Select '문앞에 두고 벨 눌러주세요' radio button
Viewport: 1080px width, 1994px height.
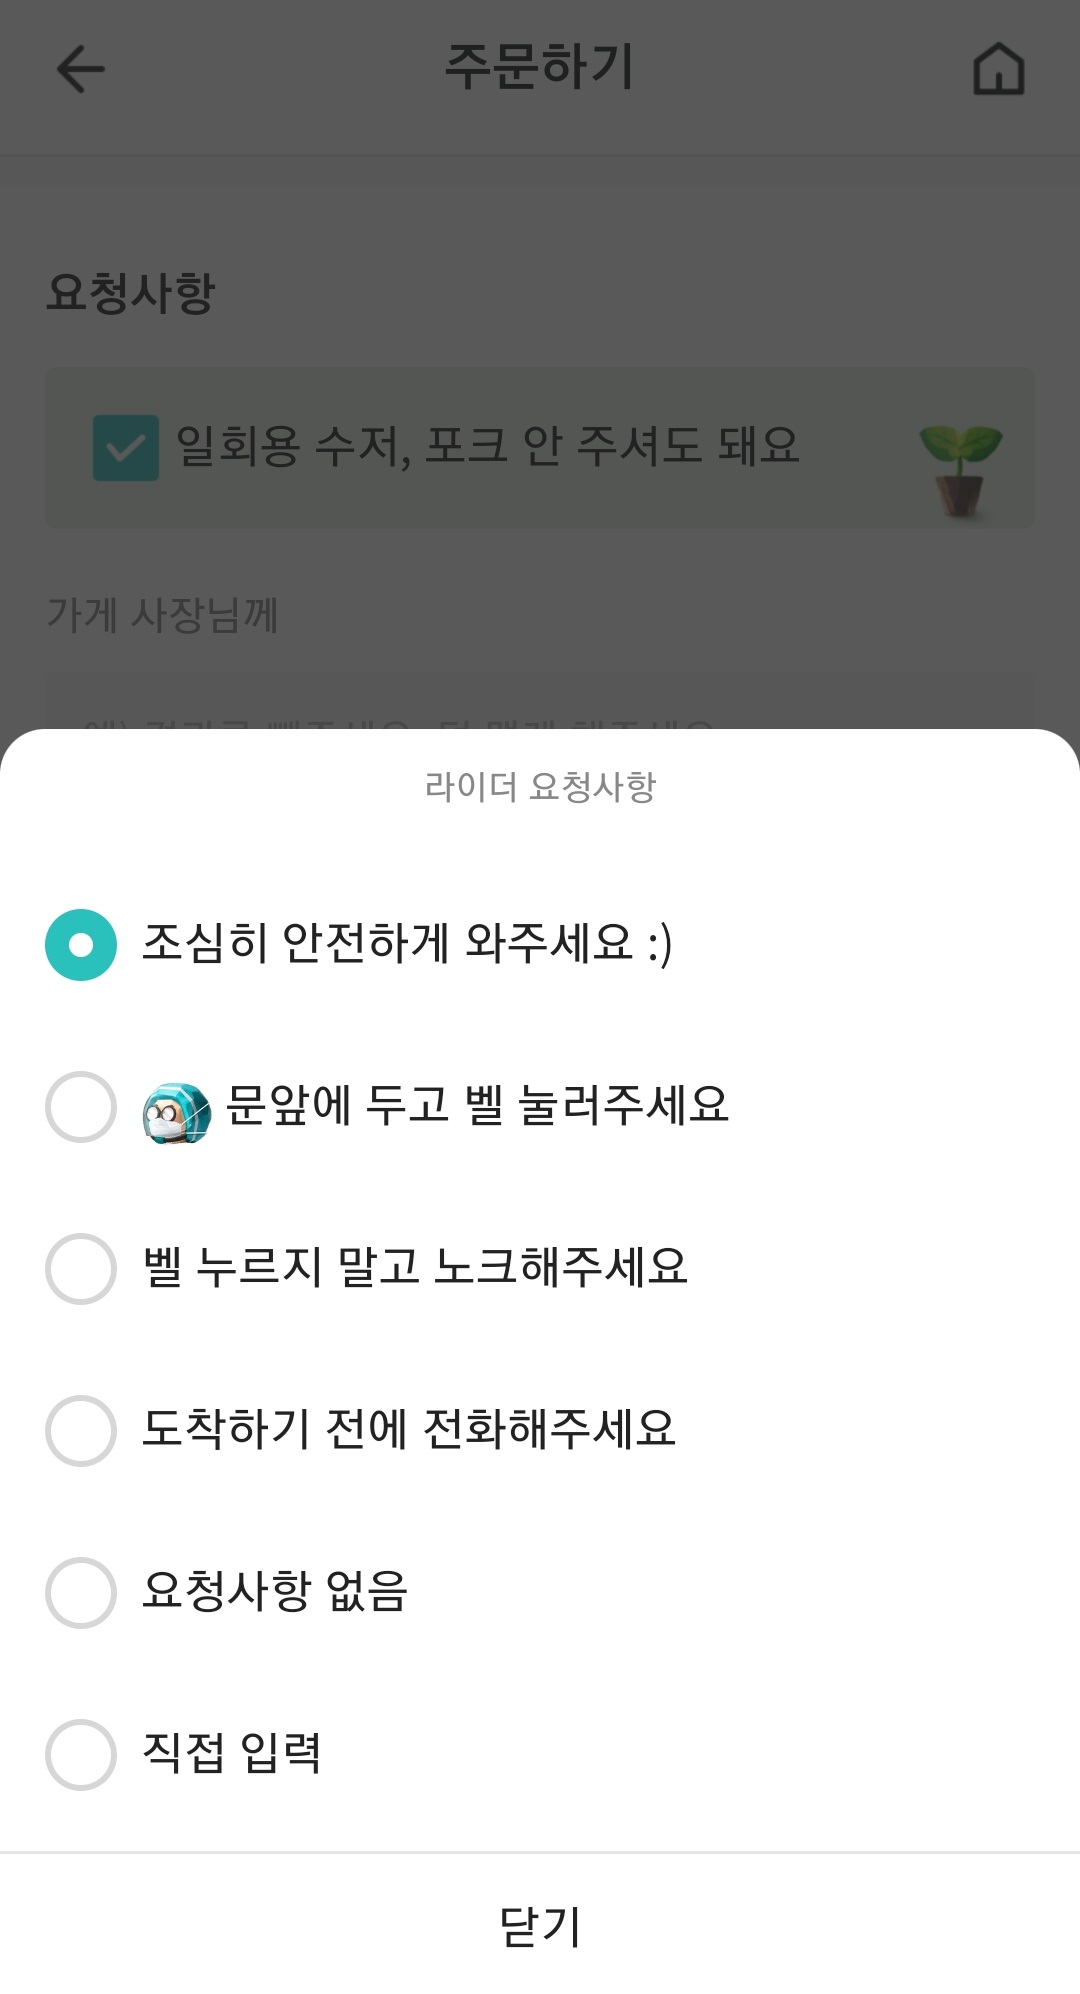coord(81,1107)
